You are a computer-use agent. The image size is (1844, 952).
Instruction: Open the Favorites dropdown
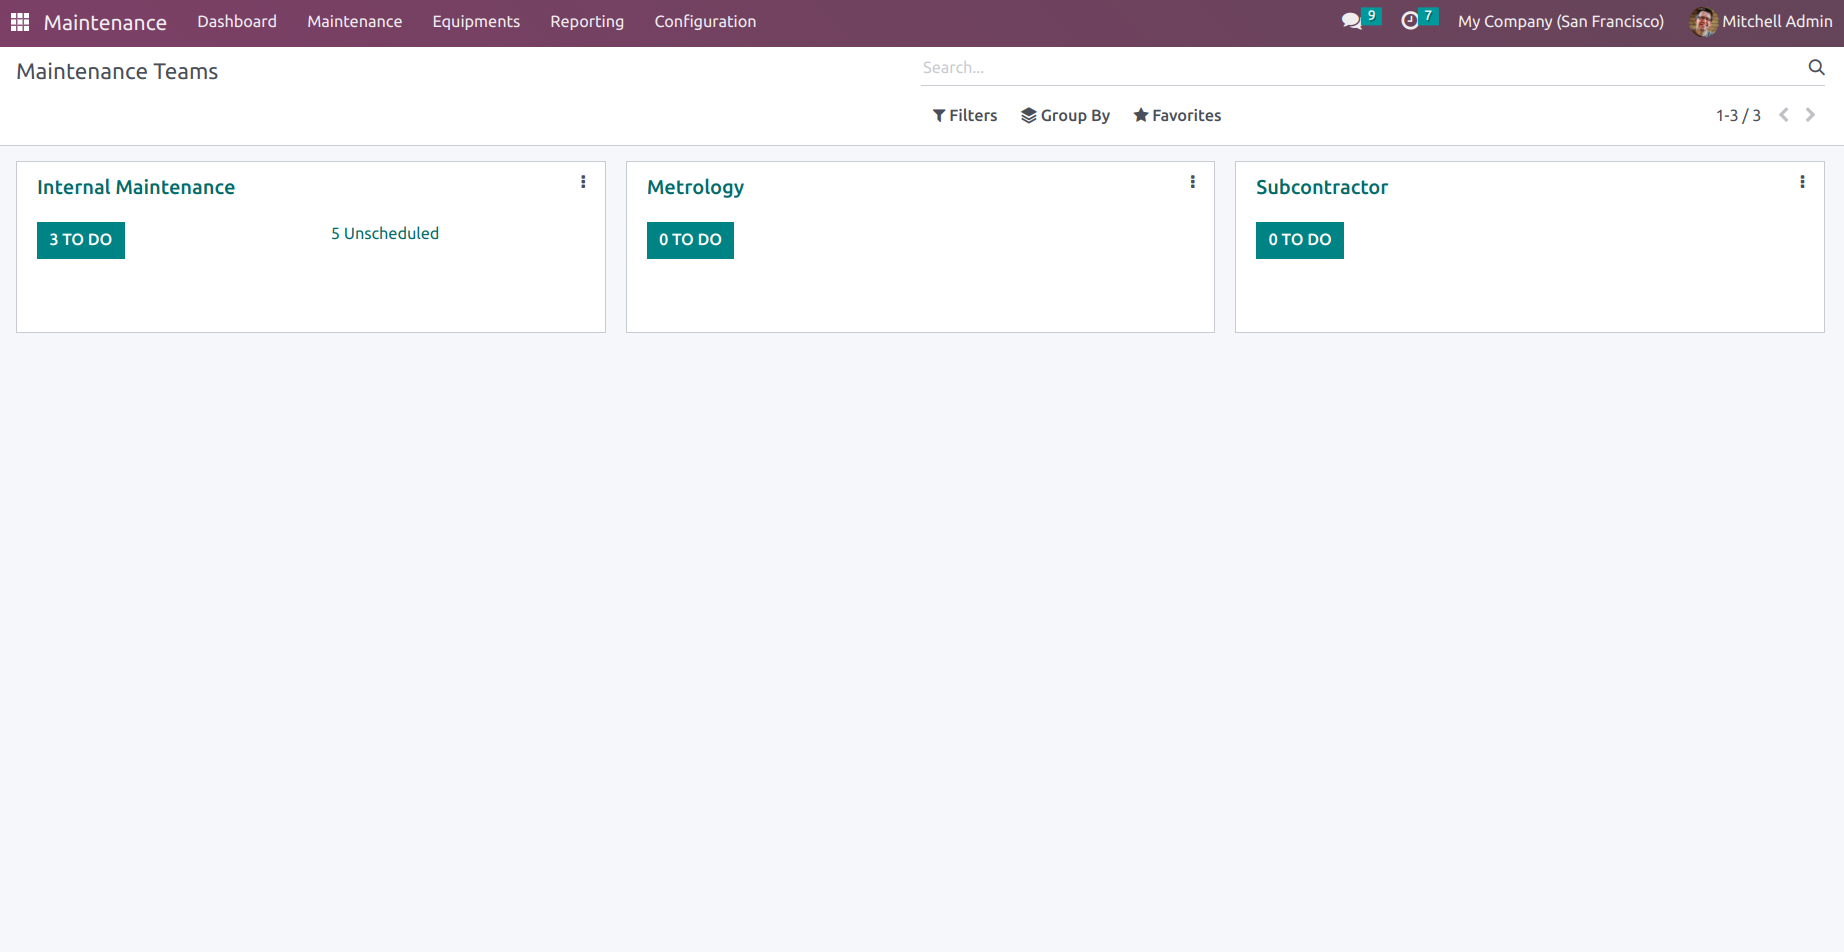coord(1177,115)
